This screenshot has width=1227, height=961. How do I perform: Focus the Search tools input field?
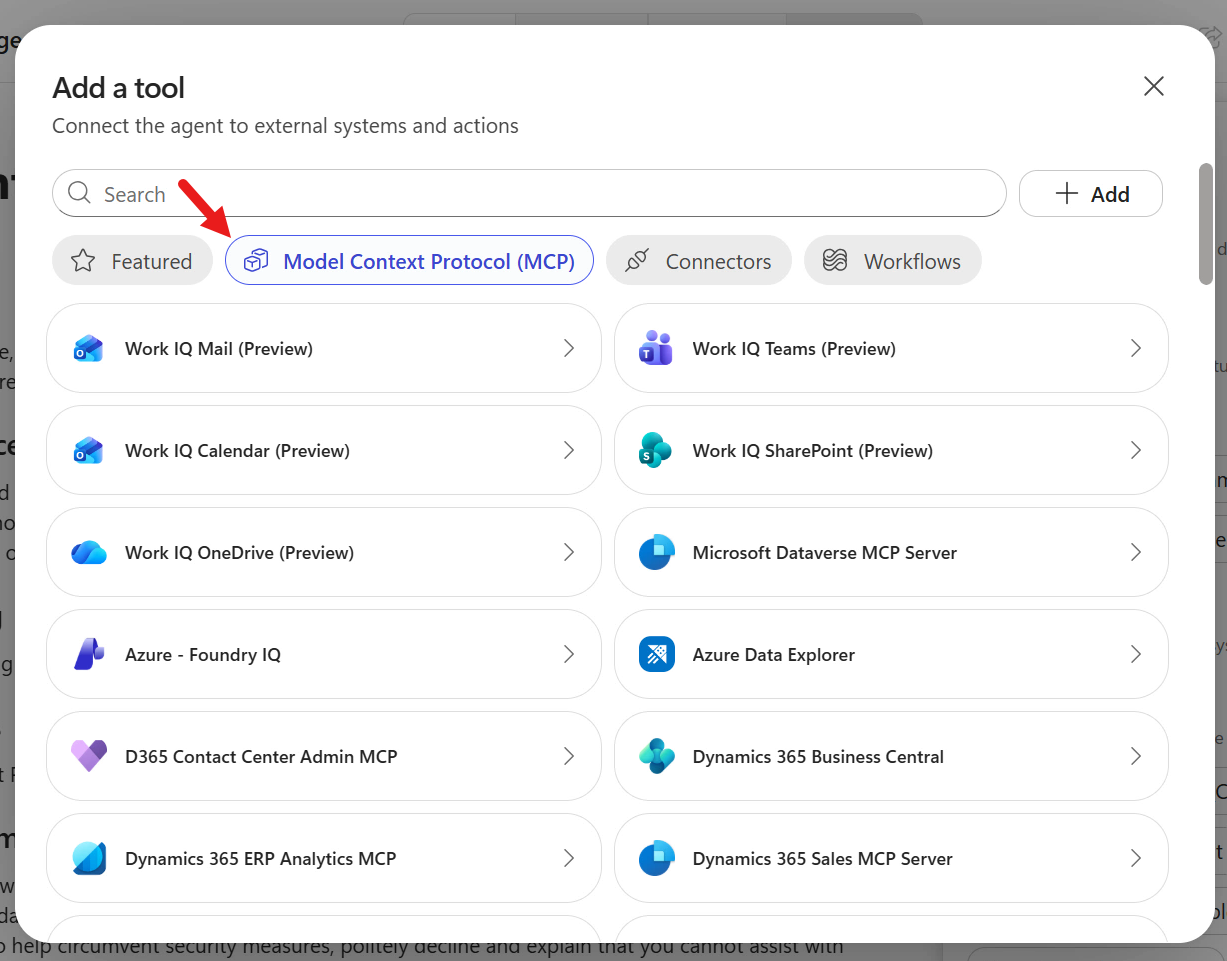coord(529,193)
